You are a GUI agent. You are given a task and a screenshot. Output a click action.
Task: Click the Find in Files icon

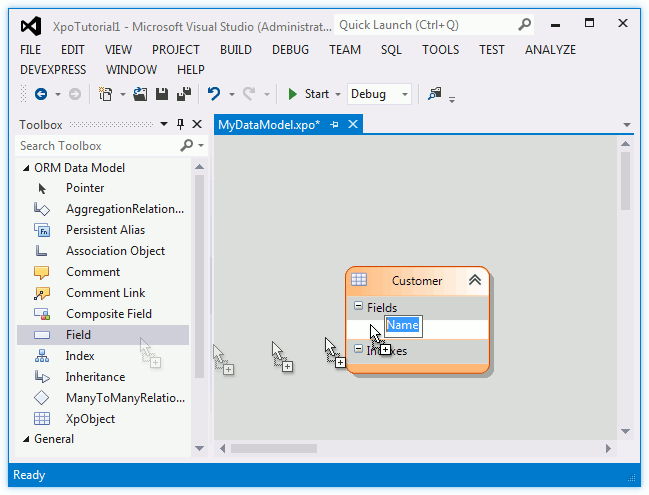click(x=435, y=94)
